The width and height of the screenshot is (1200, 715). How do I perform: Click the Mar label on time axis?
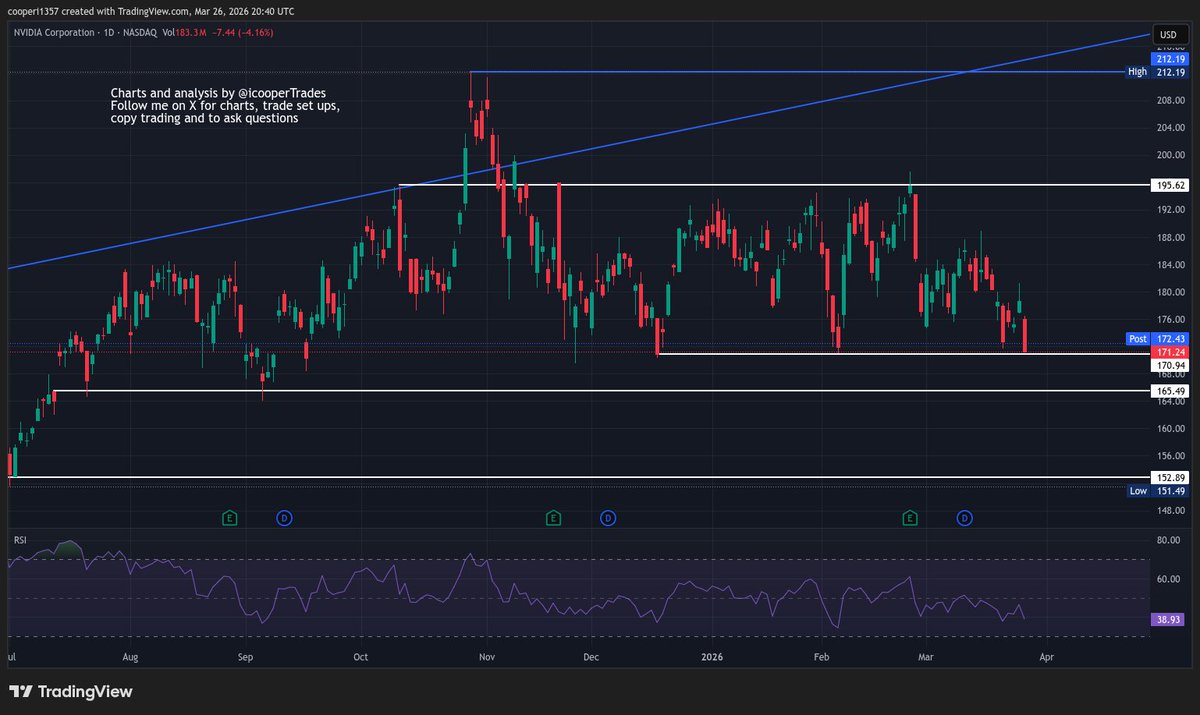tap(926, 658)
